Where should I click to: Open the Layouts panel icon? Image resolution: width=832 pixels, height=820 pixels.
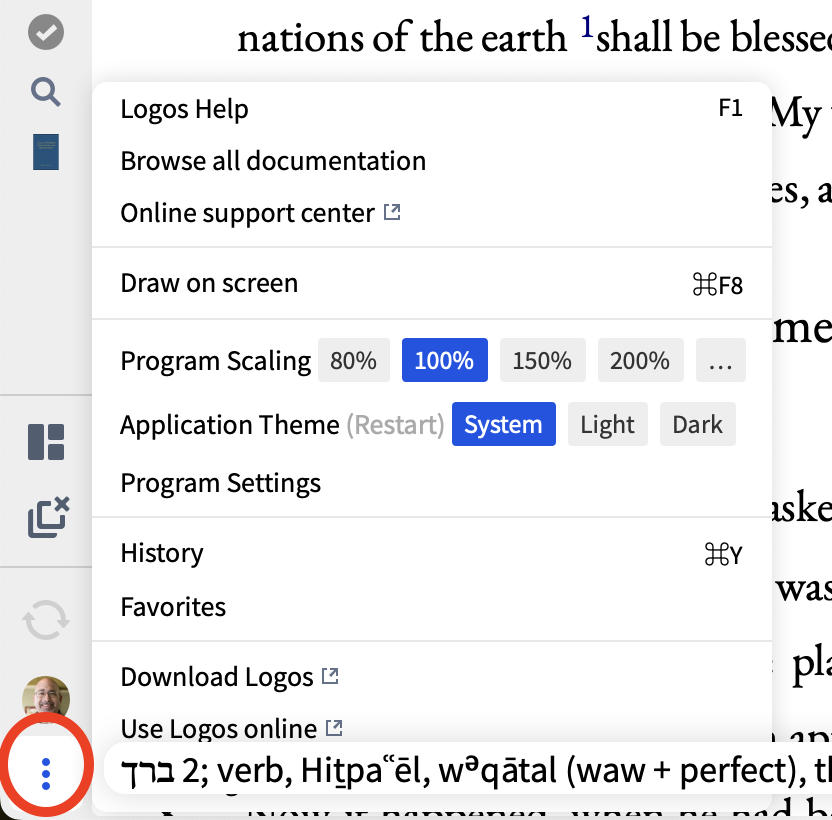46,442
